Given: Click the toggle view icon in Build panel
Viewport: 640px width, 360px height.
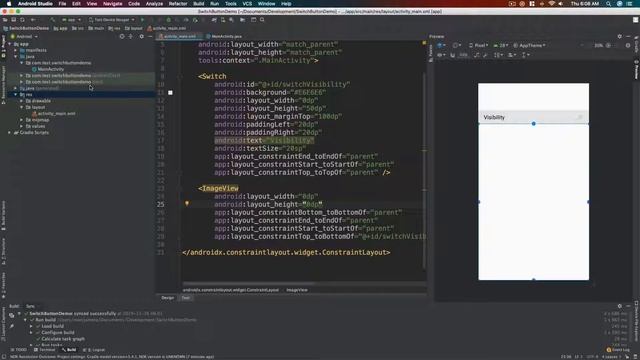Looking at the screenshot, I should click(x=11, y=315).
